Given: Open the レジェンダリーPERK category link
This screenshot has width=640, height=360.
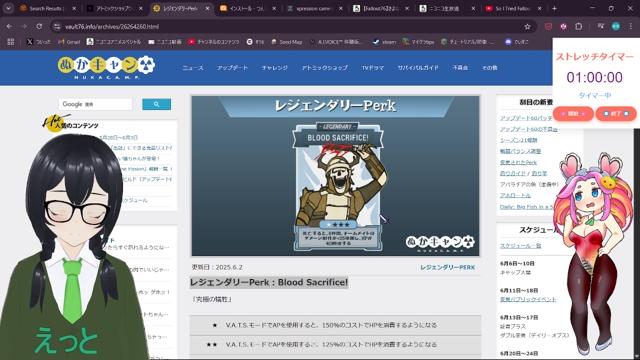Looking at the screenshot, I should tap(447, 267).
